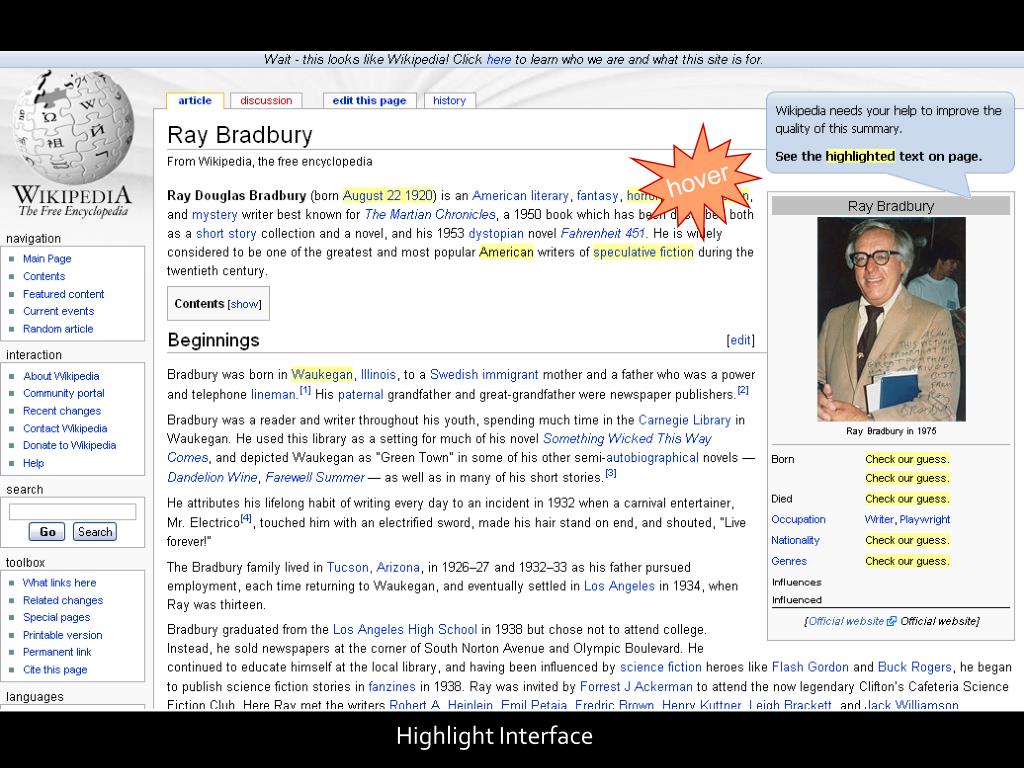Open Featured content link
1024x768 pixels.
63,294
